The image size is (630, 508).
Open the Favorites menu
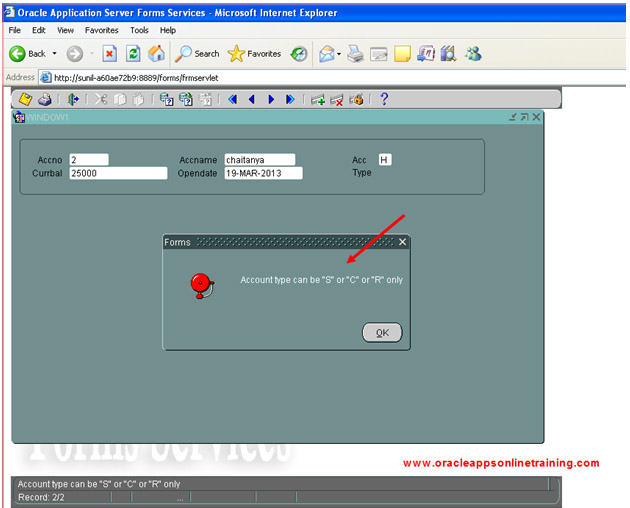101,30
